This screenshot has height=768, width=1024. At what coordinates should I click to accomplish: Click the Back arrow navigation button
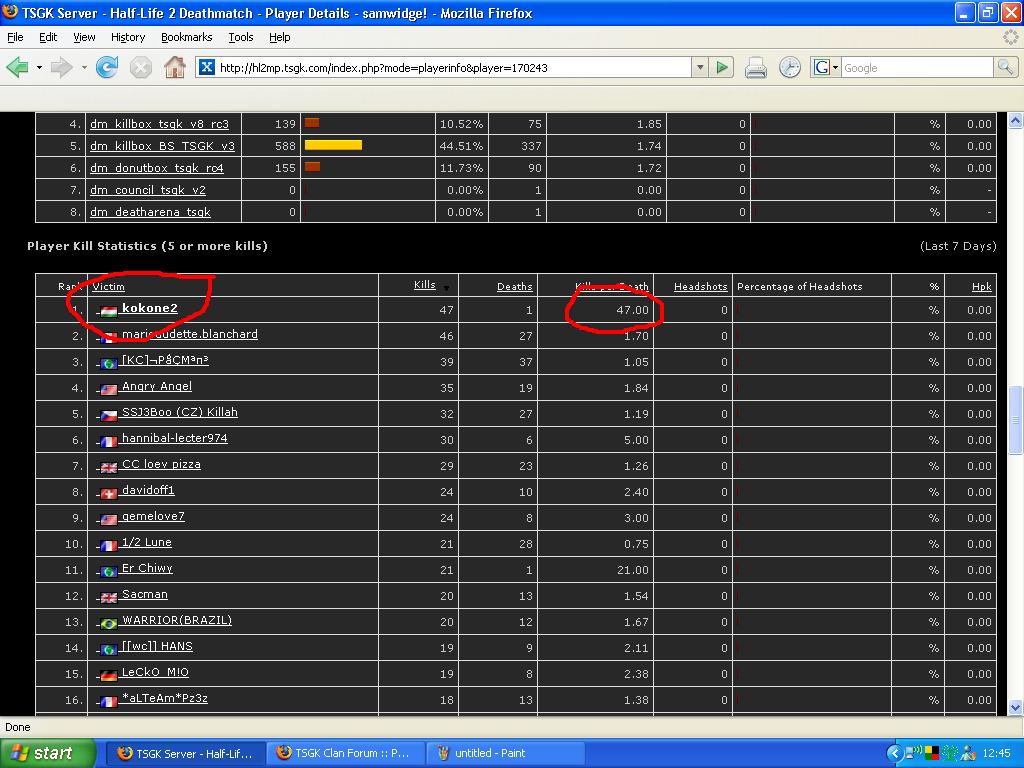click(18, 68)
